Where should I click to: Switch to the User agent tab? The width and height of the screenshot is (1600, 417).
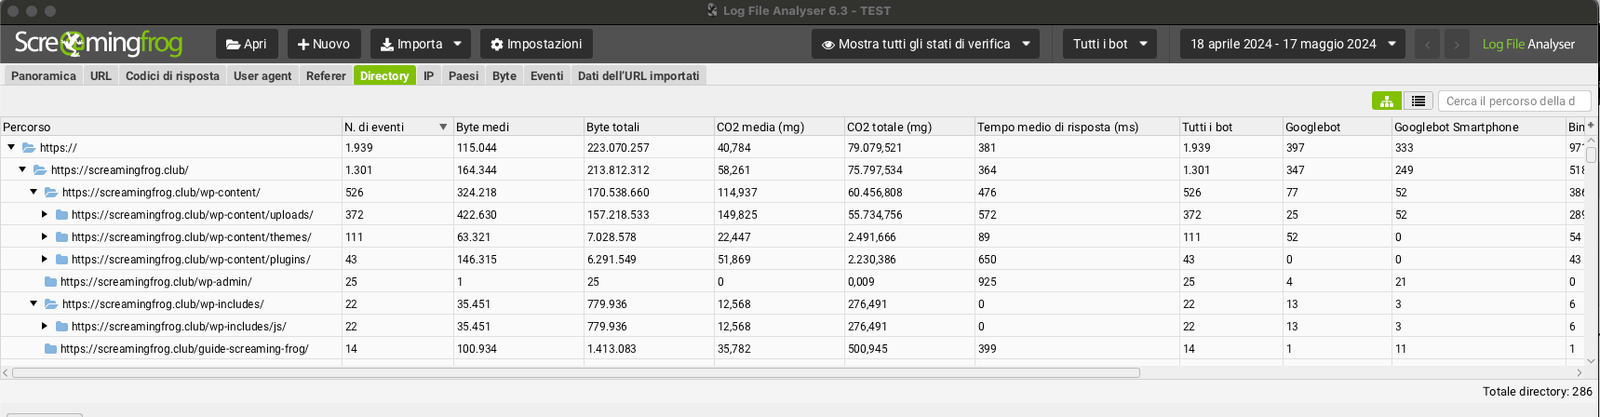[x=262, y=76]
